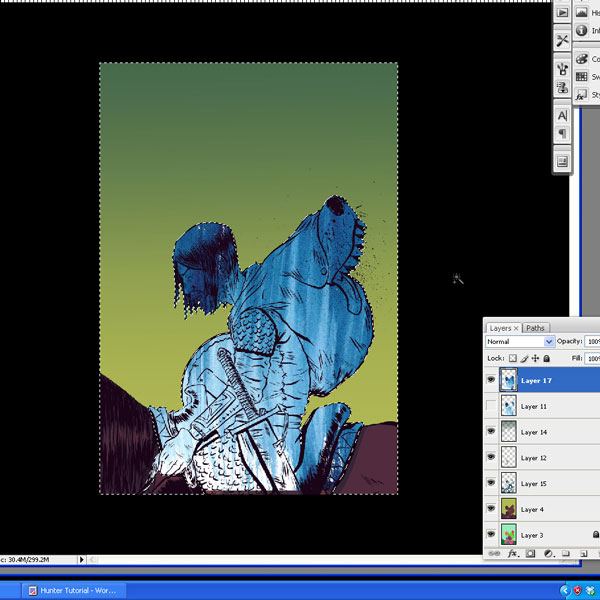The width and height of the screenshot is (600, 600).
Task: Click the Layer 3 thumbnail
Action: pyautogui.click(x=508, y=535)
